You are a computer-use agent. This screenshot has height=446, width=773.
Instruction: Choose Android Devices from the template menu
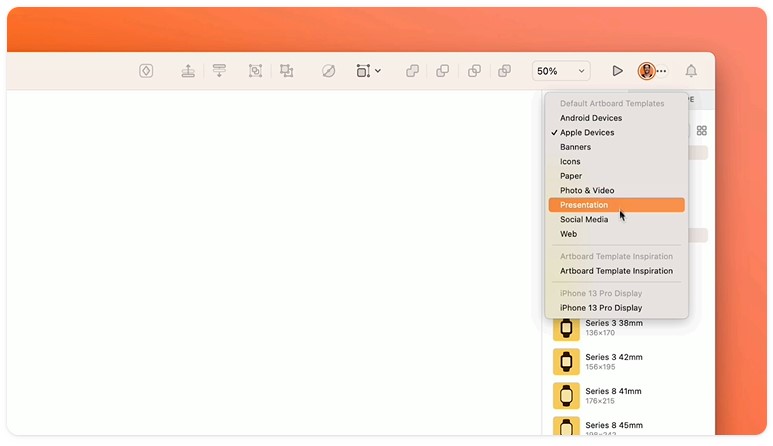616,118
